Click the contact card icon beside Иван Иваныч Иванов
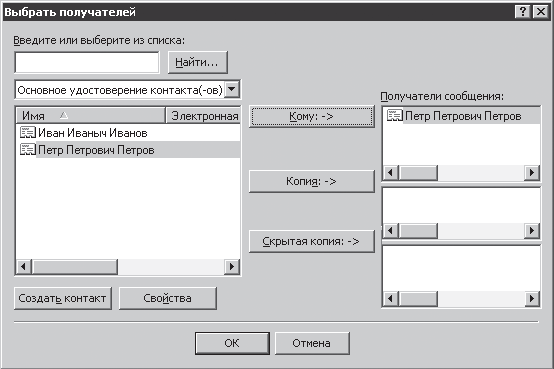 point(28,133)
